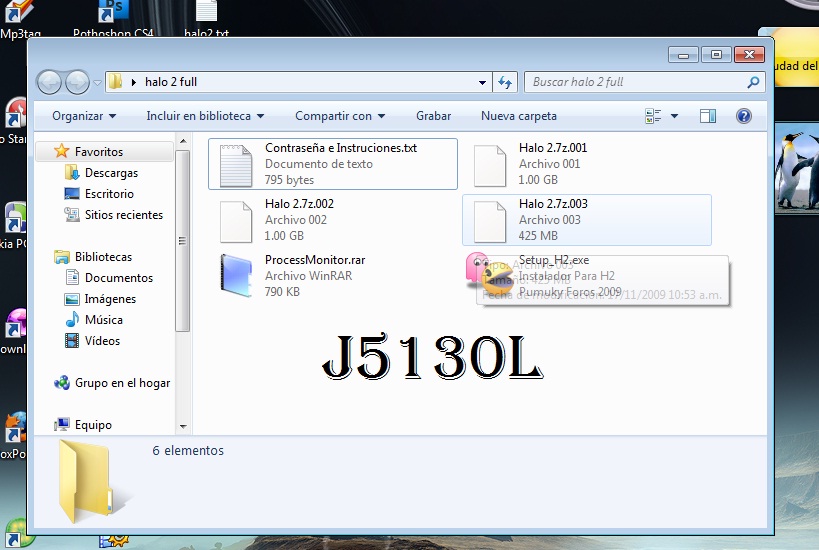Click the search magnifier icon
The height and width of the screenshot is (550, 819).
point(753,82)
